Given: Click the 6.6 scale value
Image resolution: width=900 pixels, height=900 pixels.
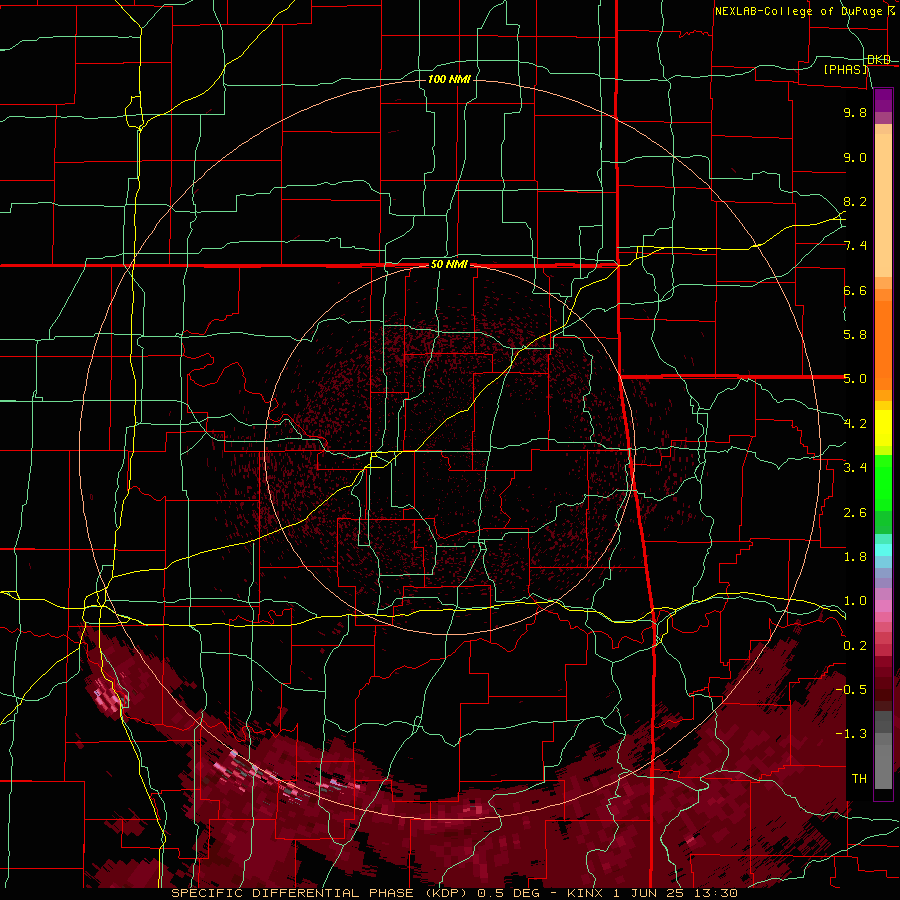Looking at the screenshot, I should (x=855, y=290).
